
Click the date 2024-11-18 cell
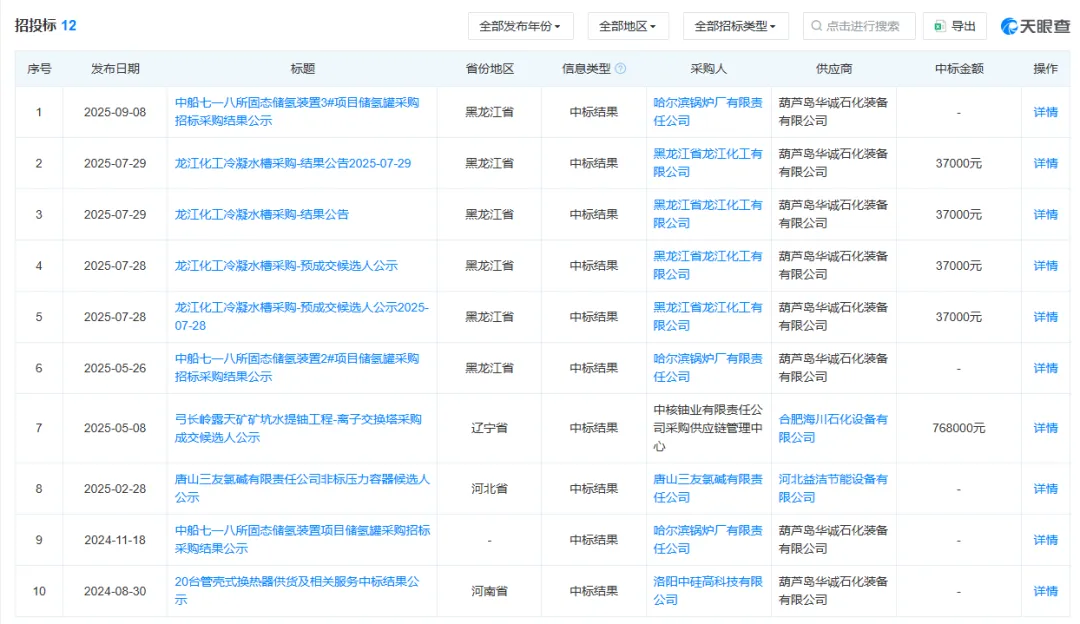pos(115,540)
